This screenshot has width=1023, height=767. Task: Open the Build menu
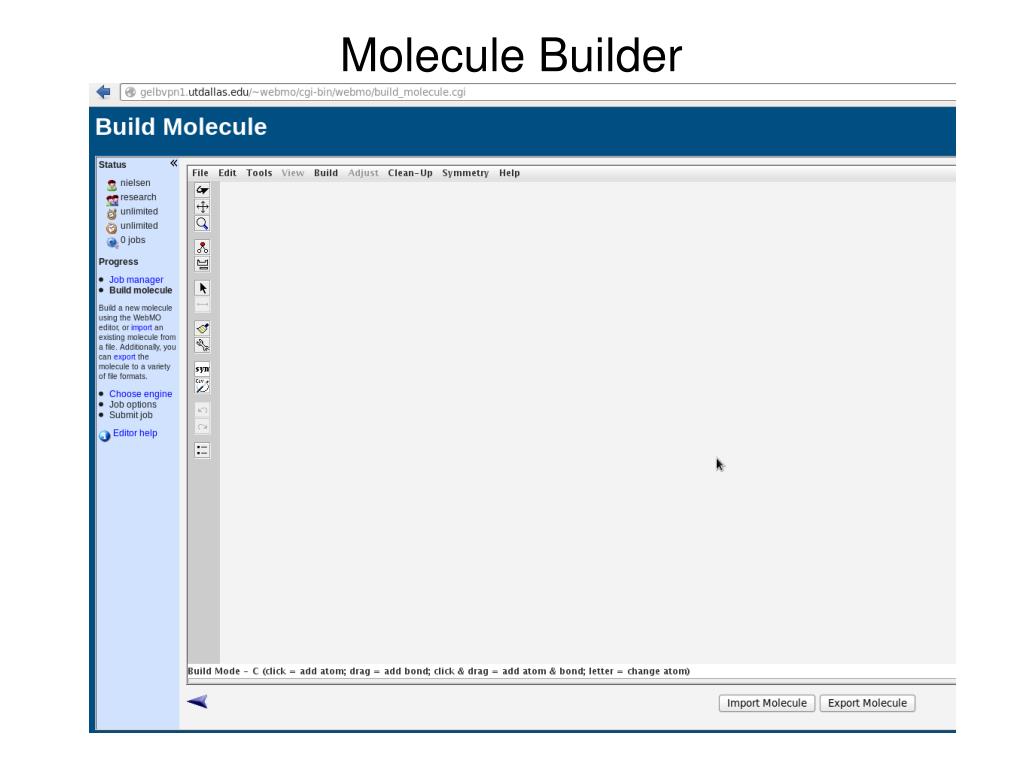point(326,173)
